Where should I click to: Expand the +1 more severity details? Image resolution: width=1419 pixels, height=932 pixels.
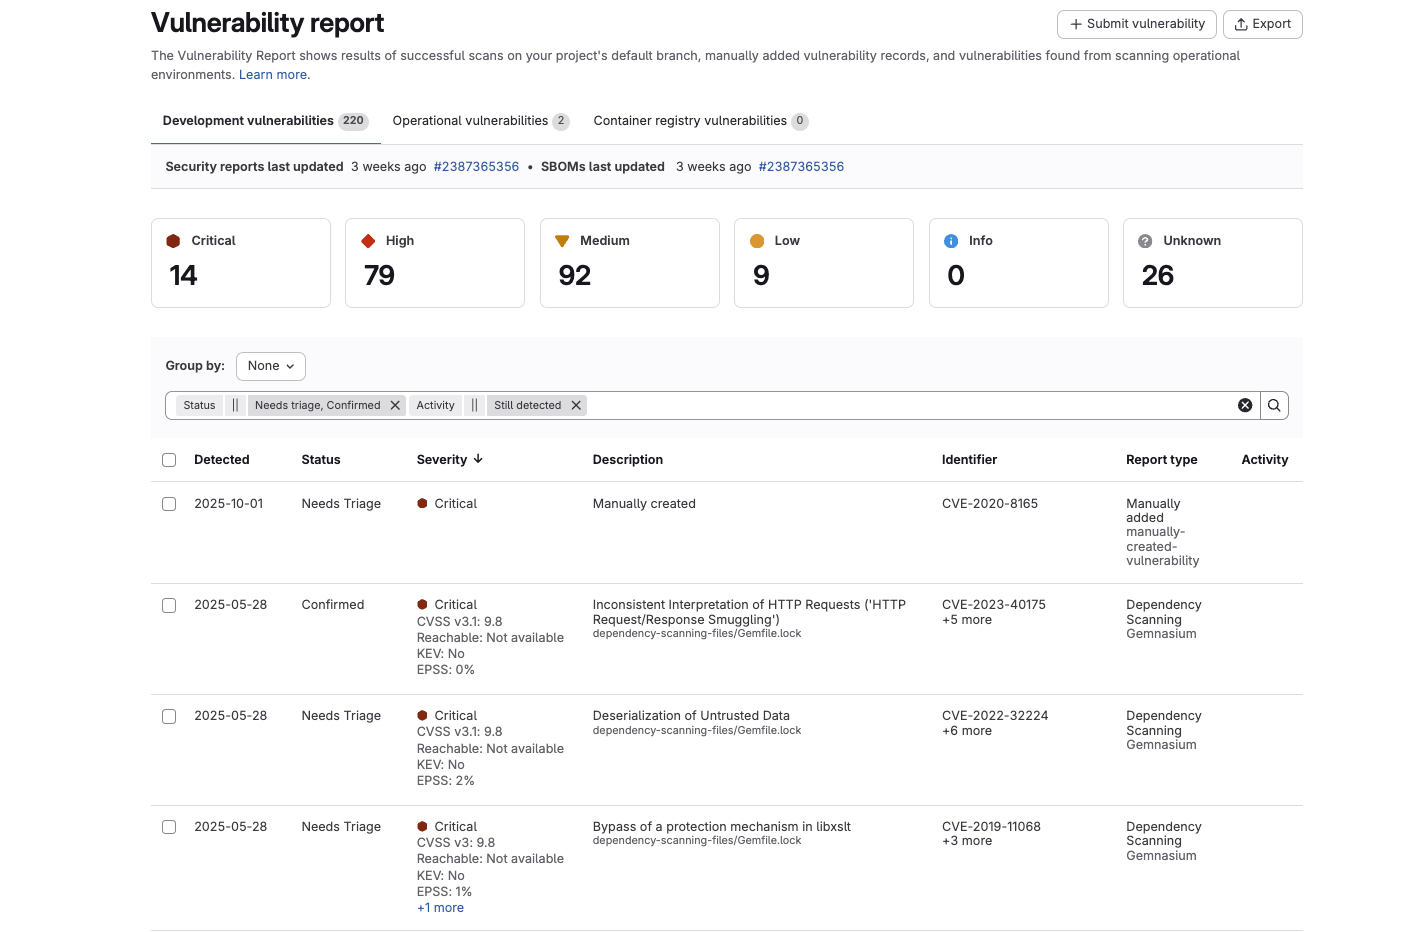pyautogui.click(x=440, y=908)
